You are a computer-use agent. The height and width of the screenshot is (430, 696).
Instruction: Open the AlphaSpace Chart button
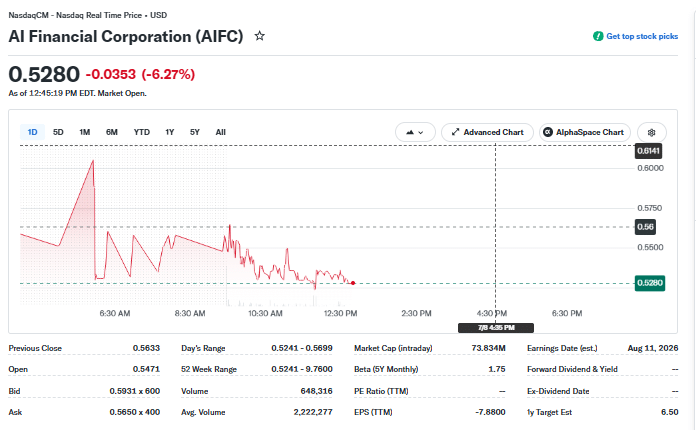(585, 132)
